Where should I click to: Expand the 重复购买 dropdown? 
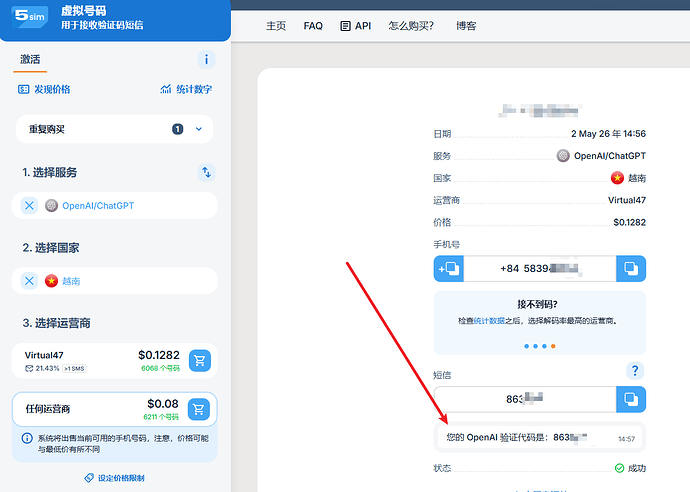click(x=199, y=129)
